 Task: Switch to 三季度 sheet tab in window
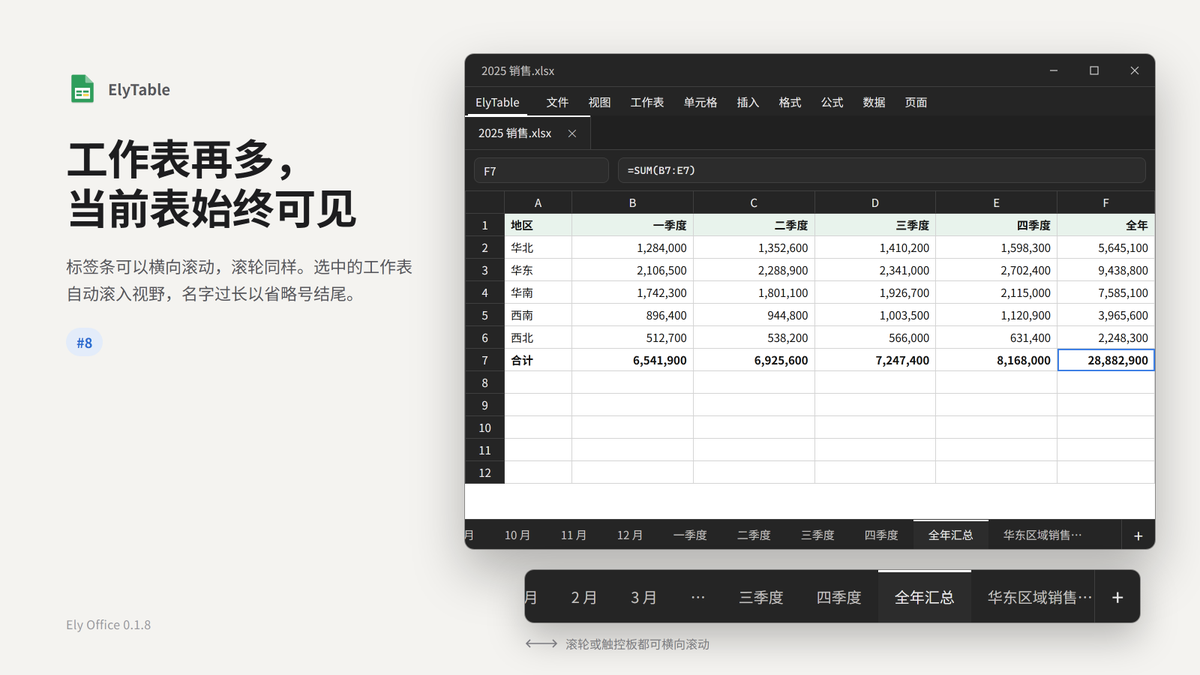pyautogui.click(x=817, y=535)
